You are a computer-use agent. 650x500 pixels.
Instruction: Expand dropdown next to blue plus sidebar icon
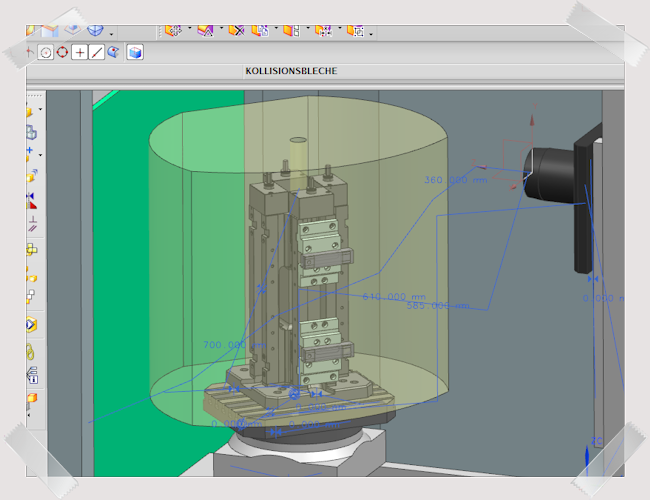point(41,155)
